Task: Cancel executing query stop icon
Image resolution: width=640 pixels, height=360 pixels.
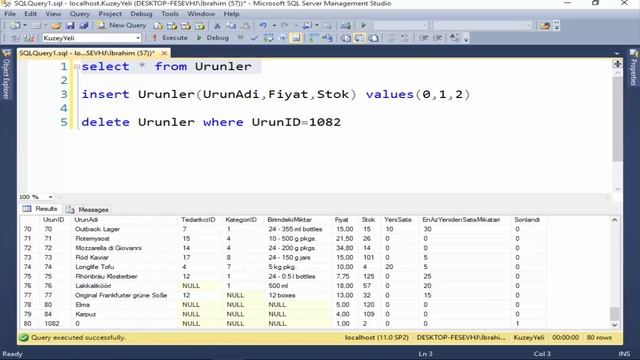Action: [240, 38]
